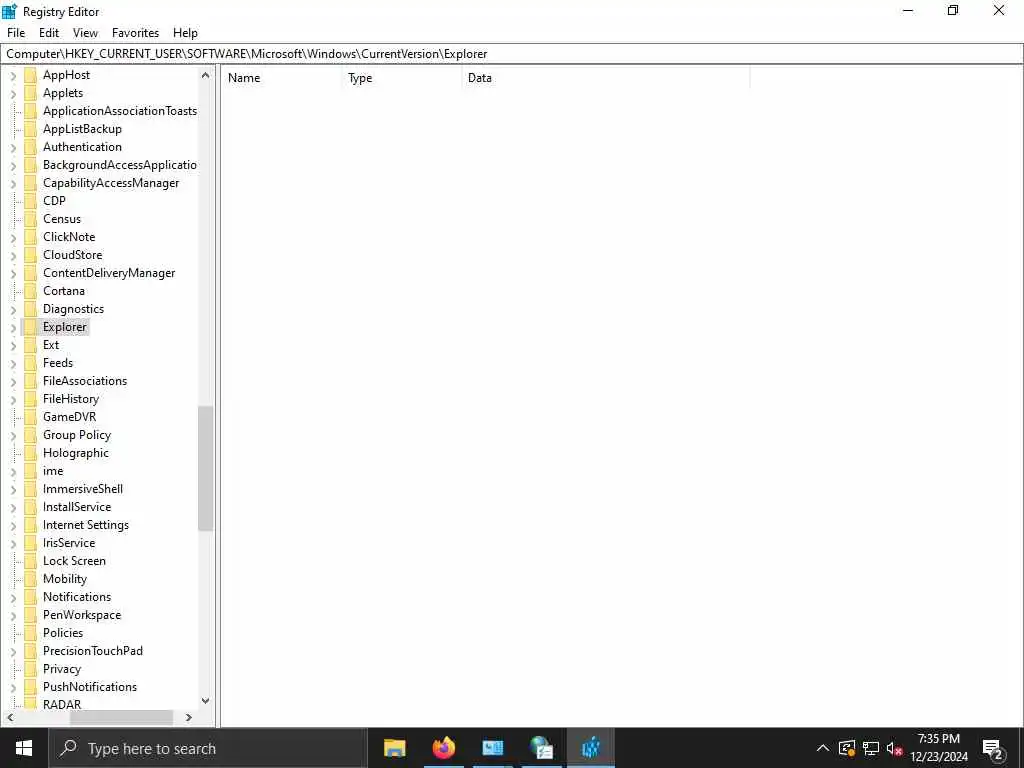Select the ContentDeliveryManager key
This screenshot has width=1024, height=768.
tap(109, 273)
